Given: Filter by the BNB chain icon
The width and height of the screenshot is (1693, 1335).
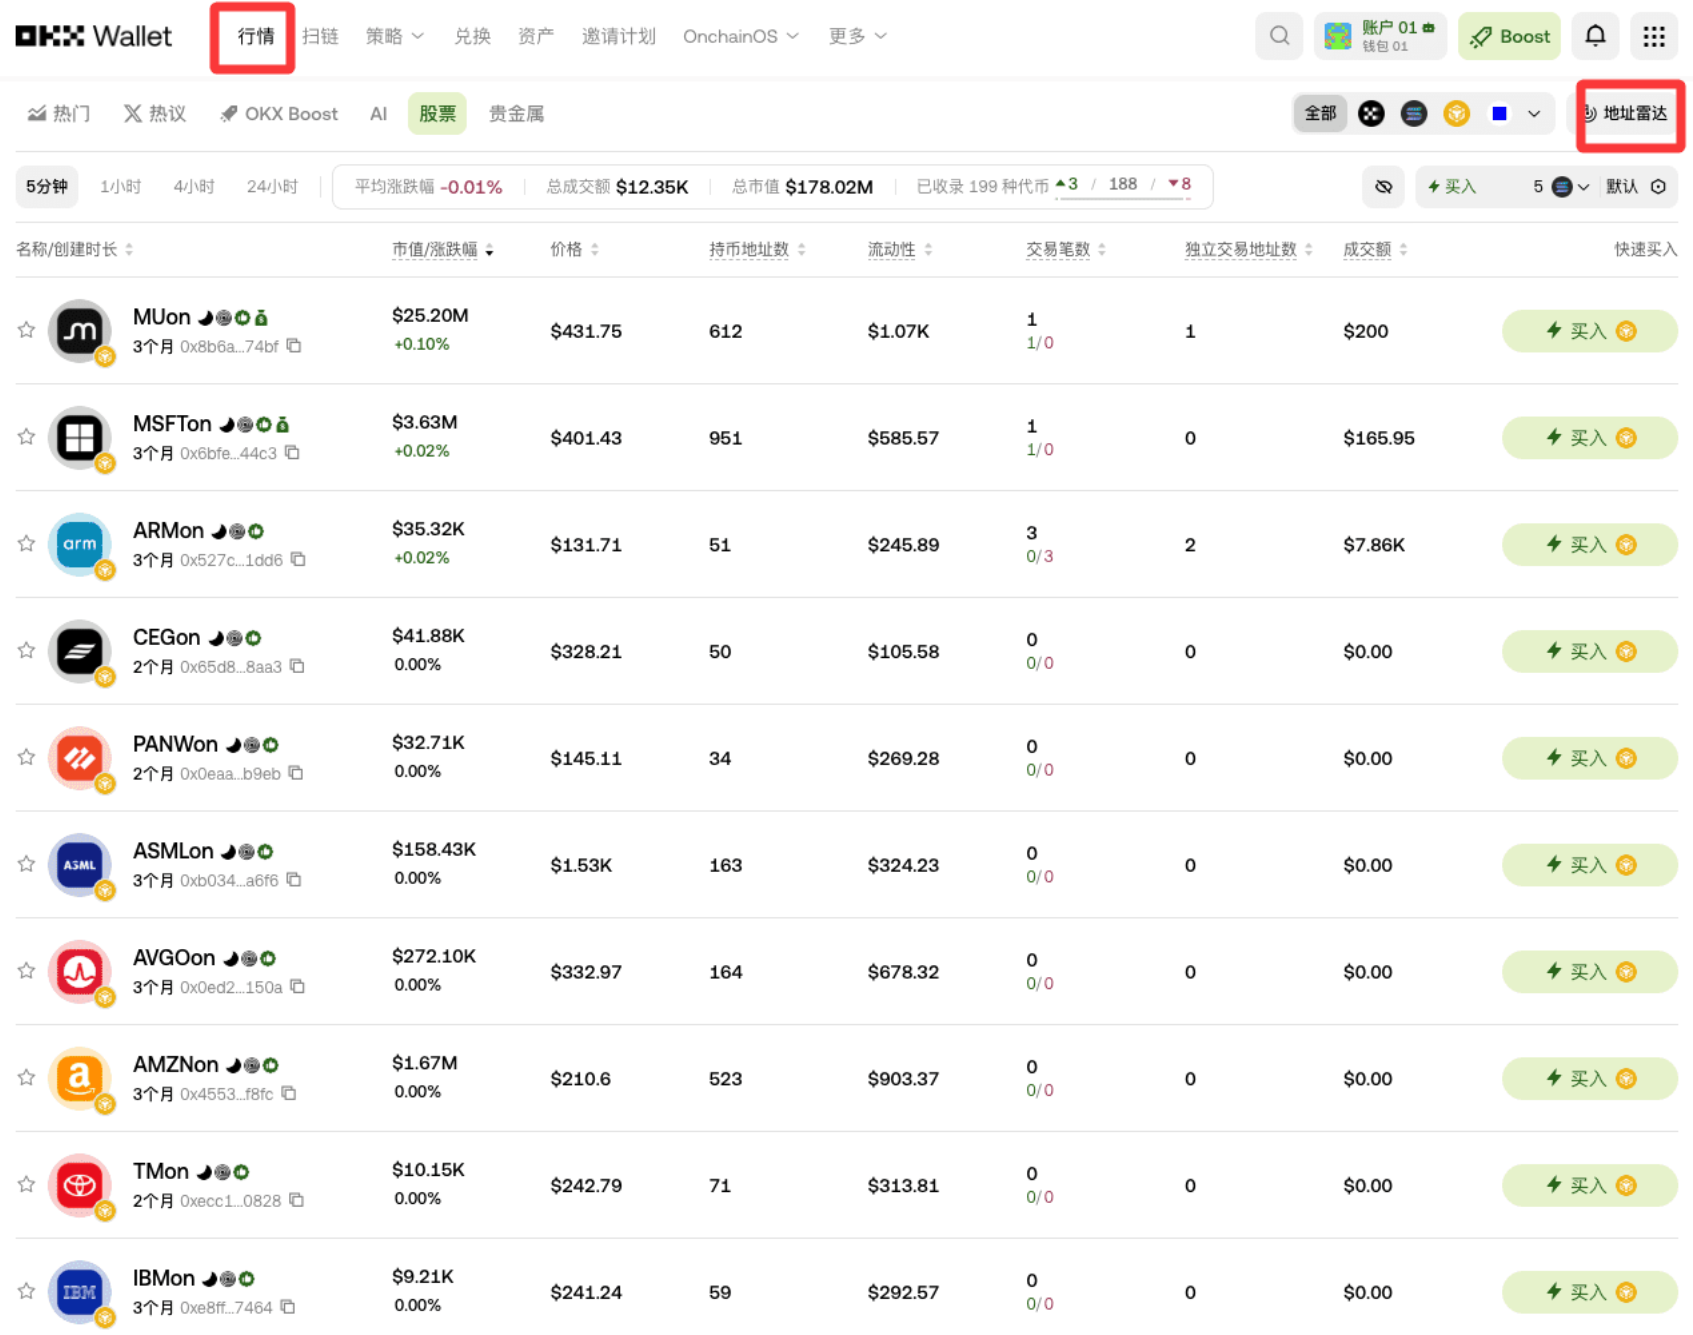Looking at the screenshot, I should (x=1456, y=114).
